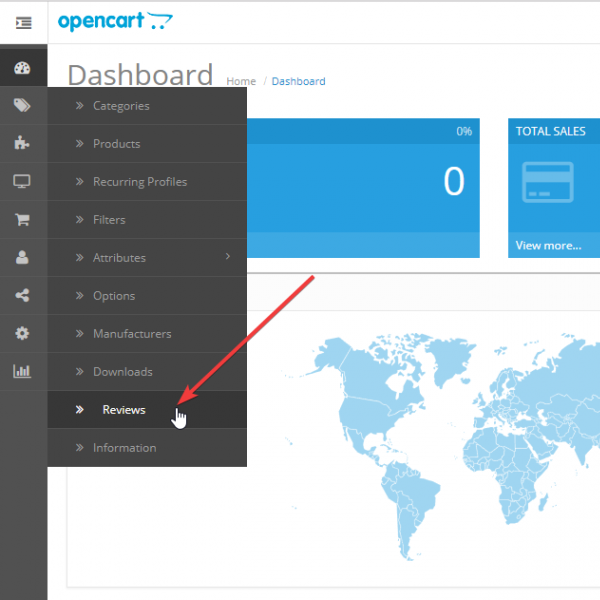Click the OpenCart logo
Image resolution: width=600 pixels, height=600 pixels.
coord(114,21)
